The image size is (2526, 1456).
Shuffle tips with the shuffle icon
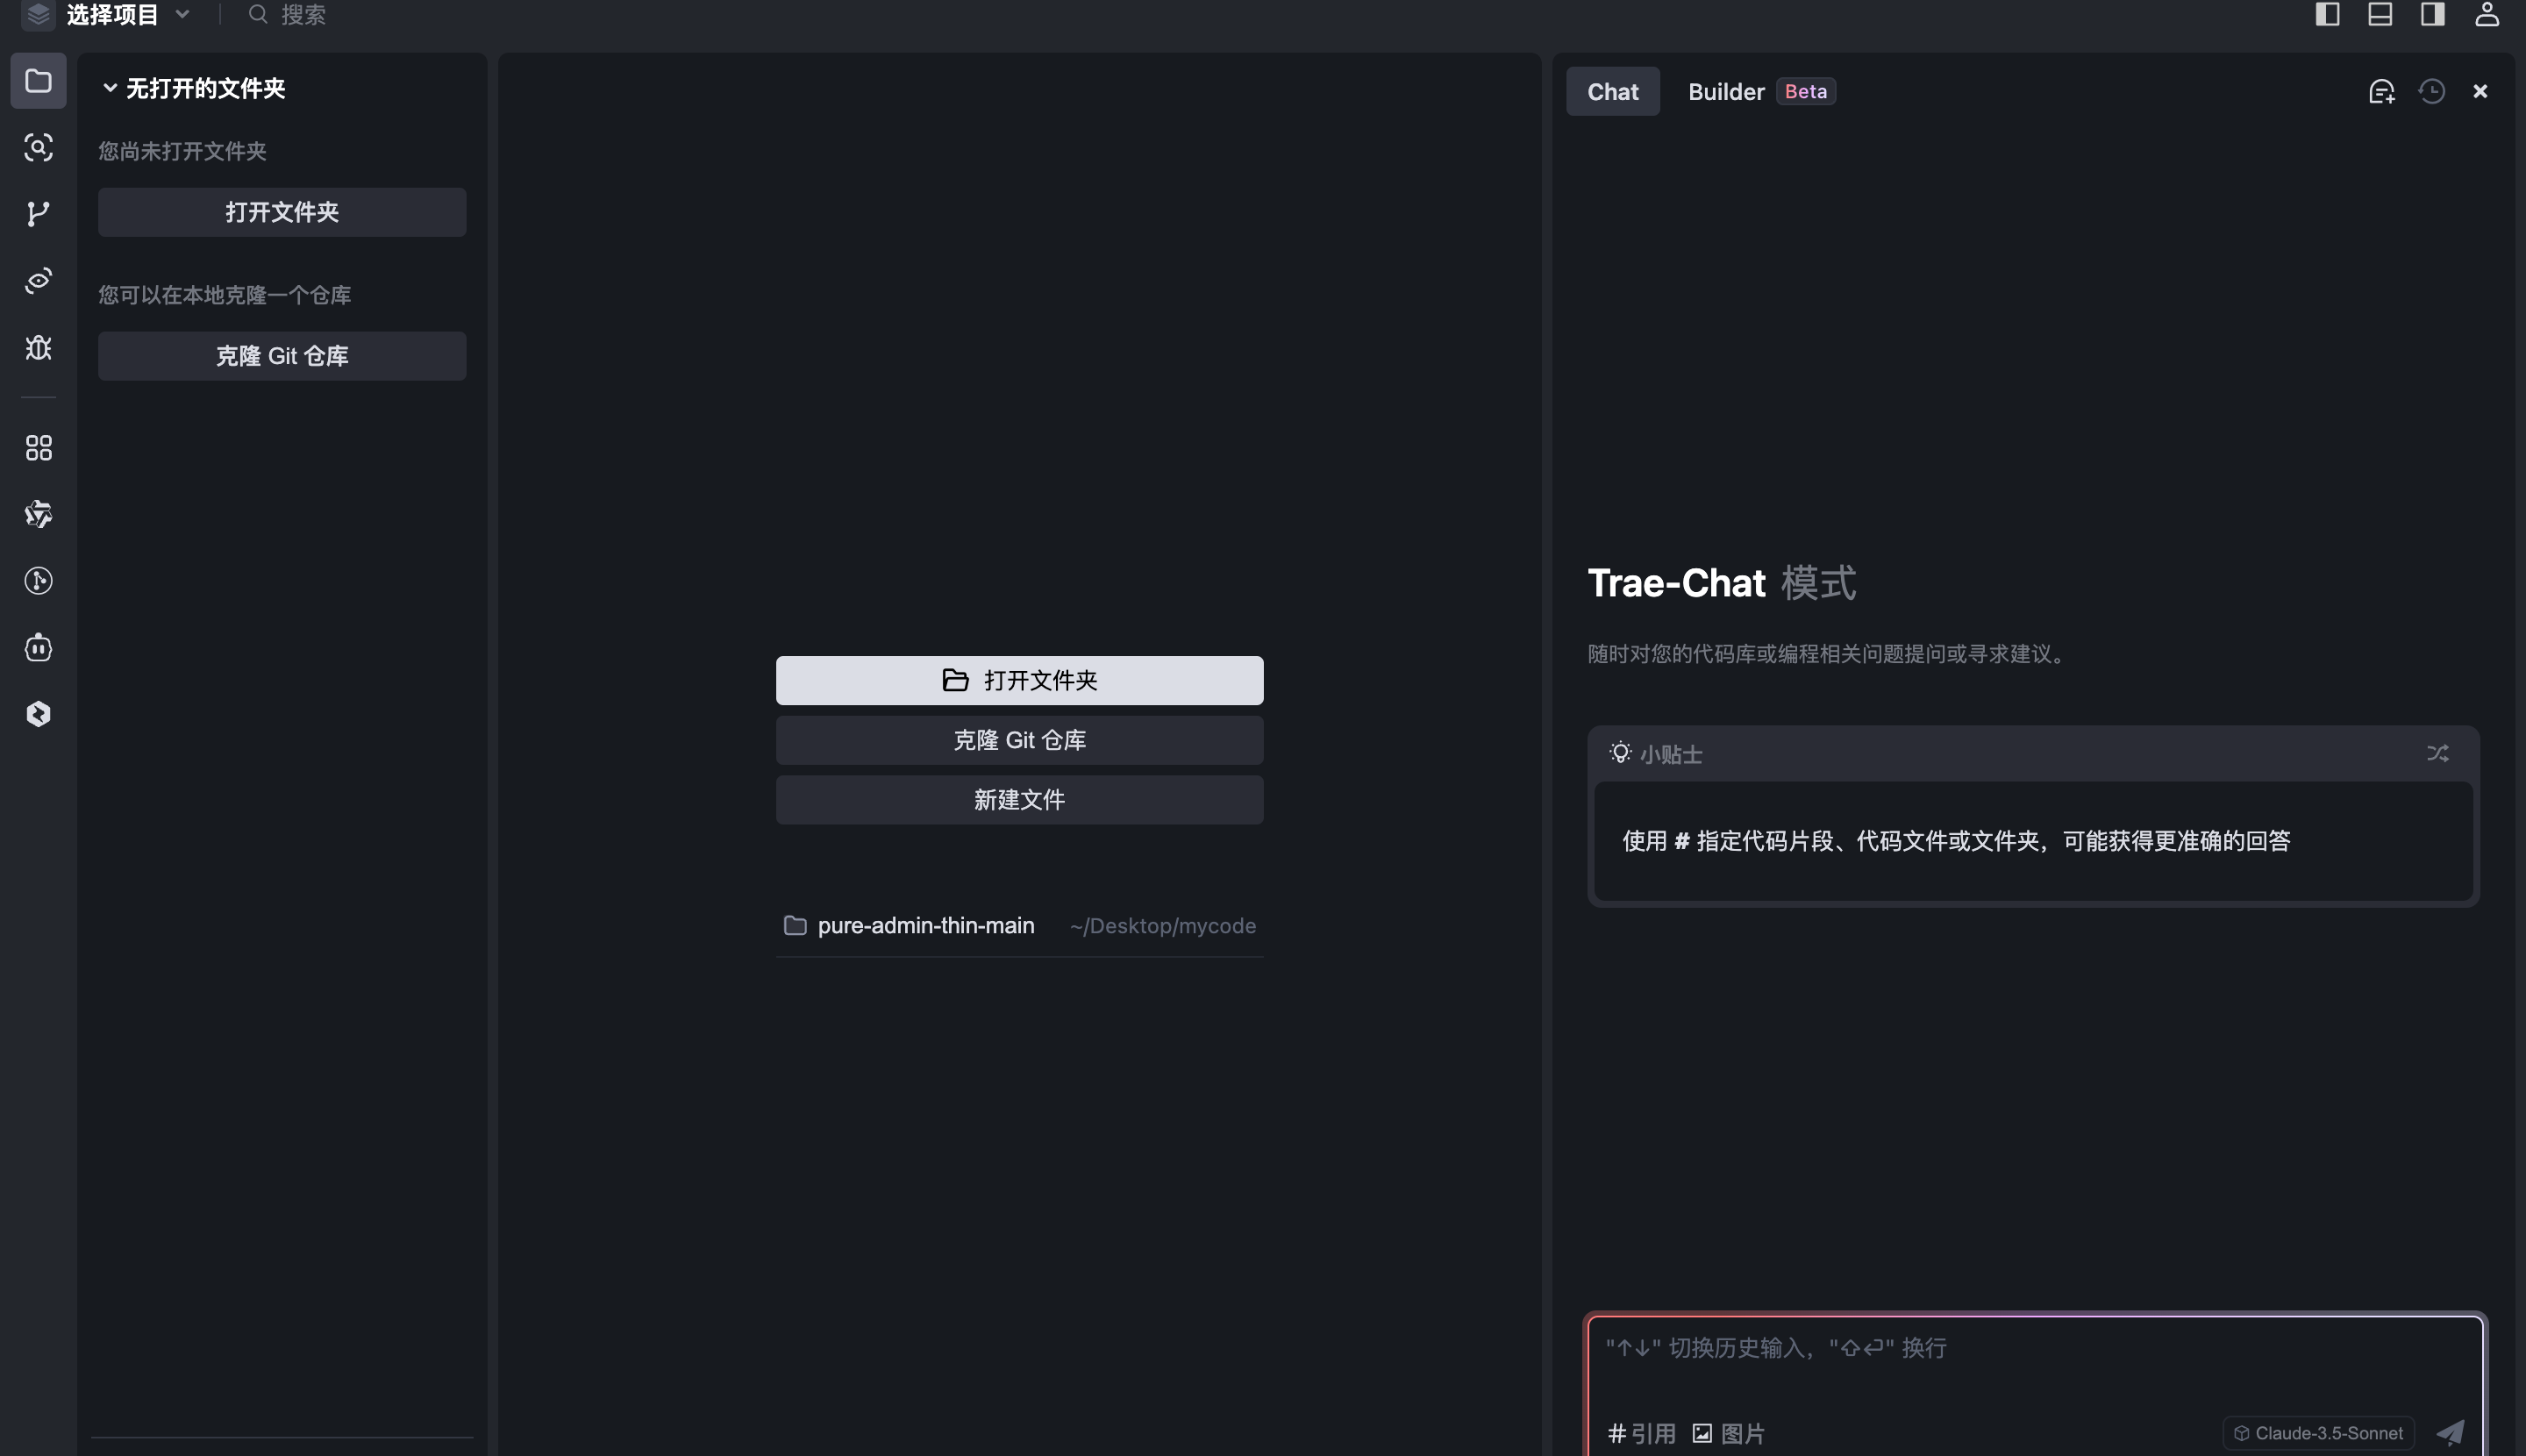tap(2438, 753)
